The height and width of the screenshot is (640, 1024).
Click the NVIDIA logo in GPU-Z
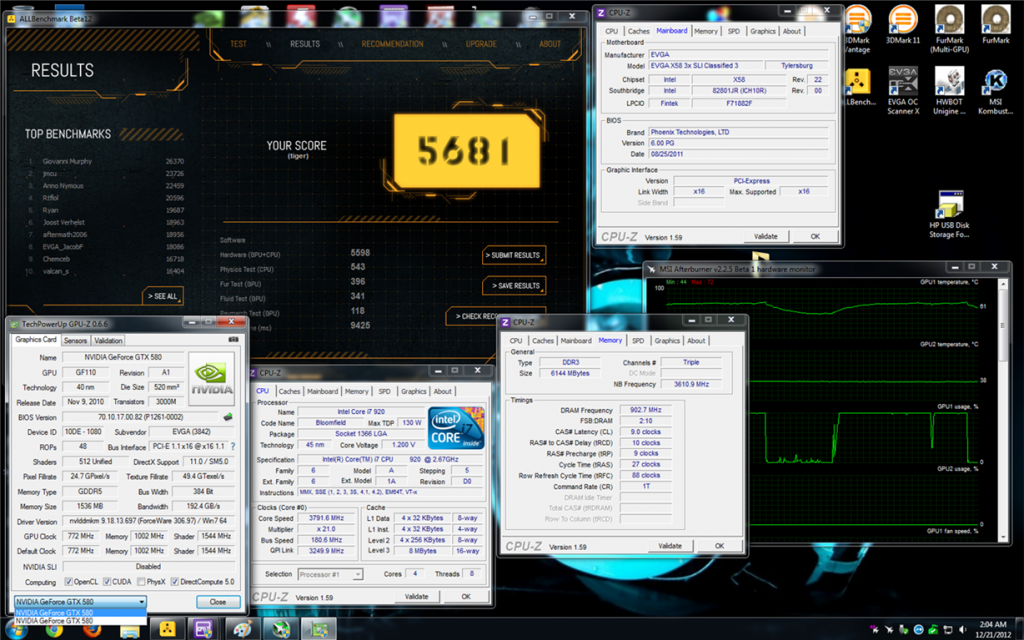click(212, 378)
